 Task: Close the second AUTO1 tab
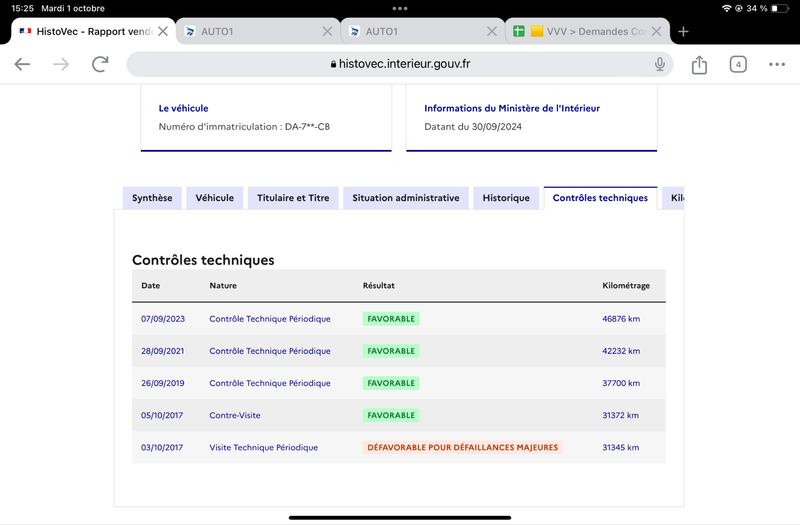point(492,32)
